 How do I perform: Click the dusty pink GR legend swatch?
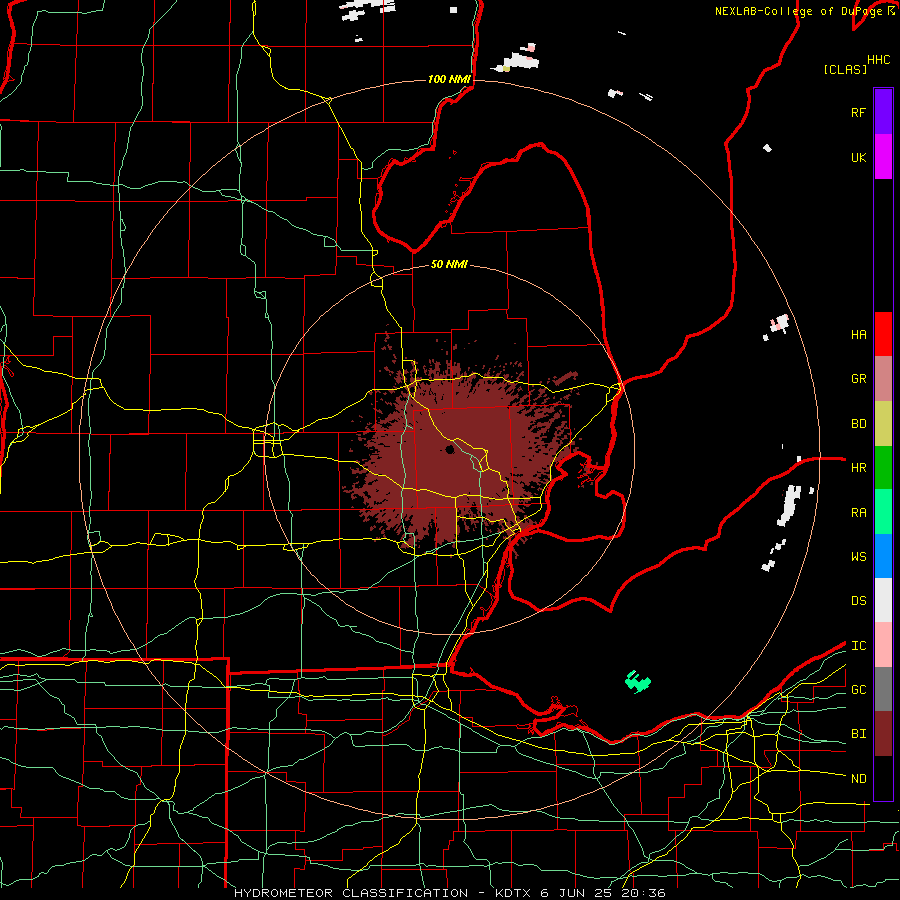click(x=883, y=379)
